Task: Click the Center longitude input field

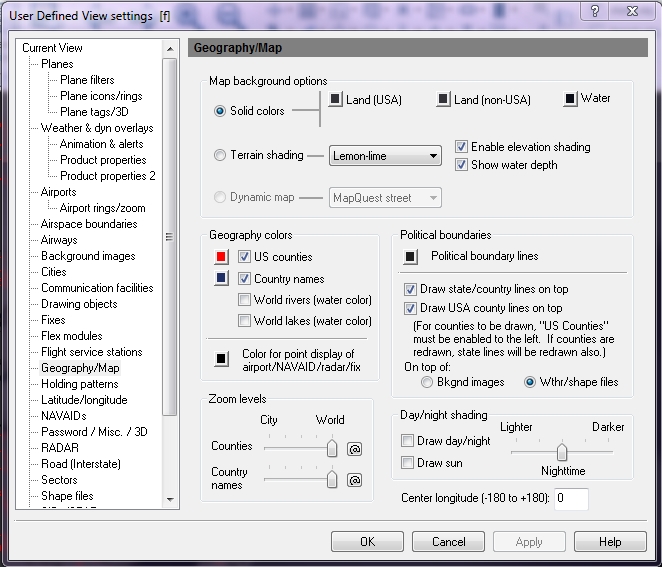Action: coord(571,498)
